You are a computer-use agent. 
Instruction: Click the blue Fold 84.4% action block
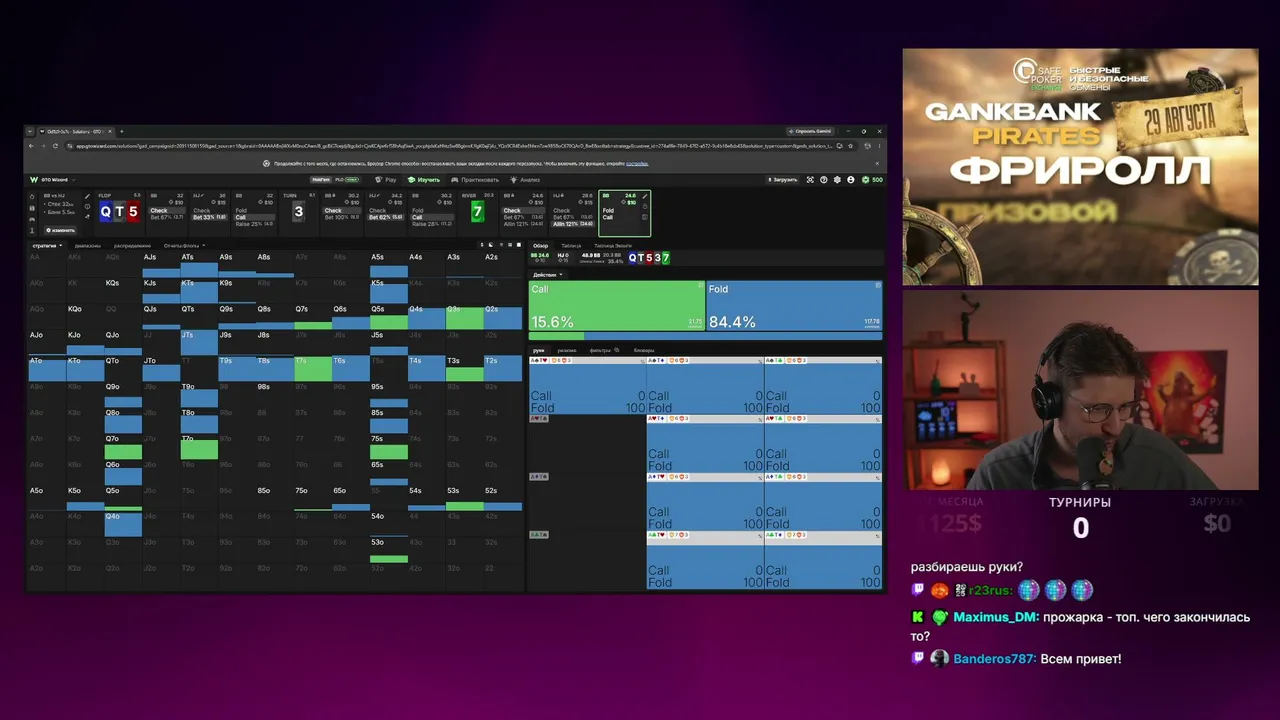(794, 305)
